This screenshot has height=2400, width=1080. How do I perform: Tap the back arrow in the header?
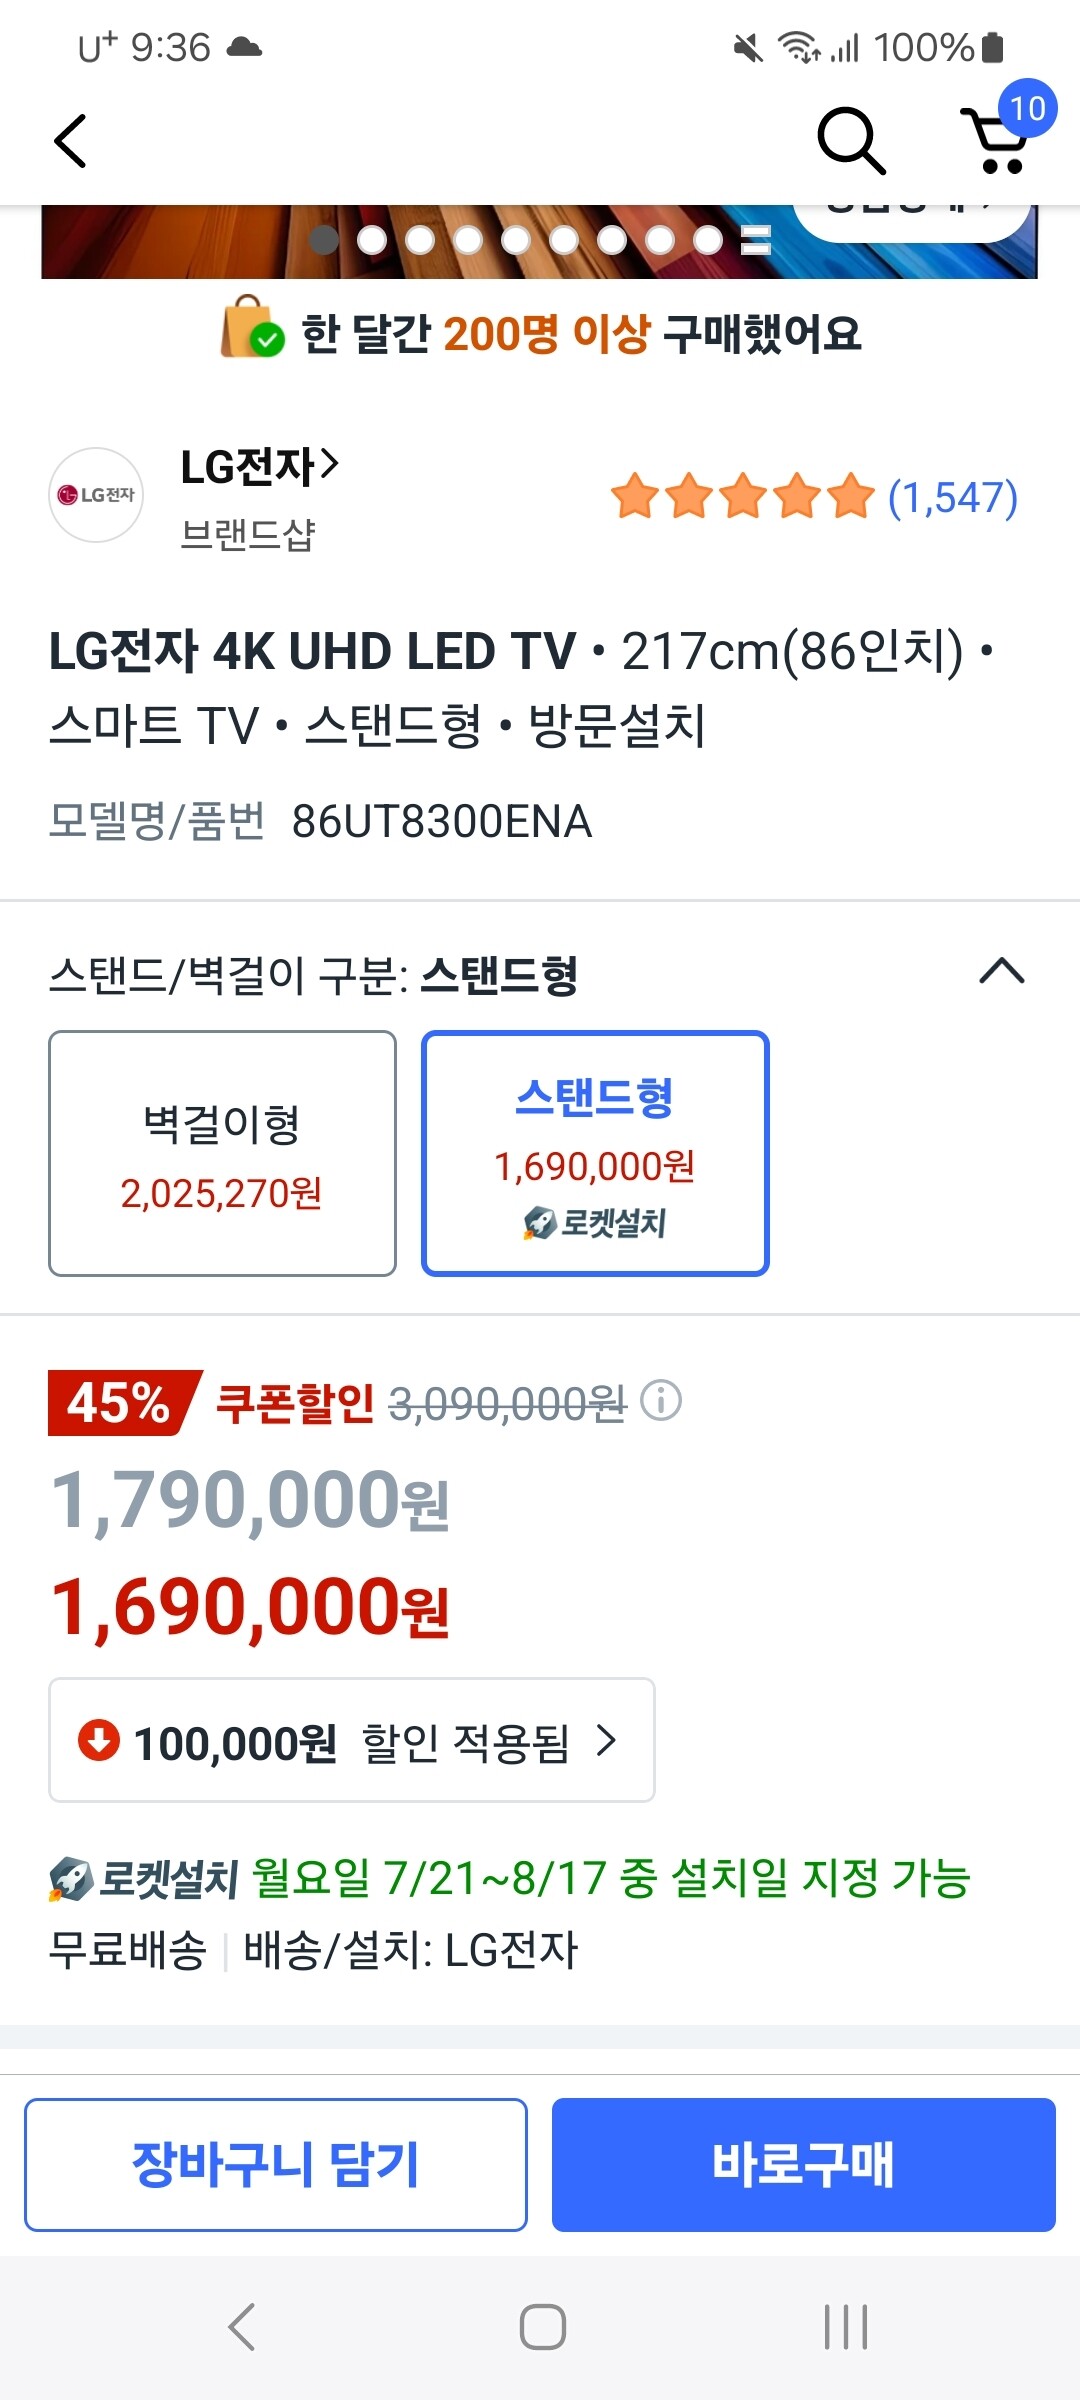click(70, 140)
